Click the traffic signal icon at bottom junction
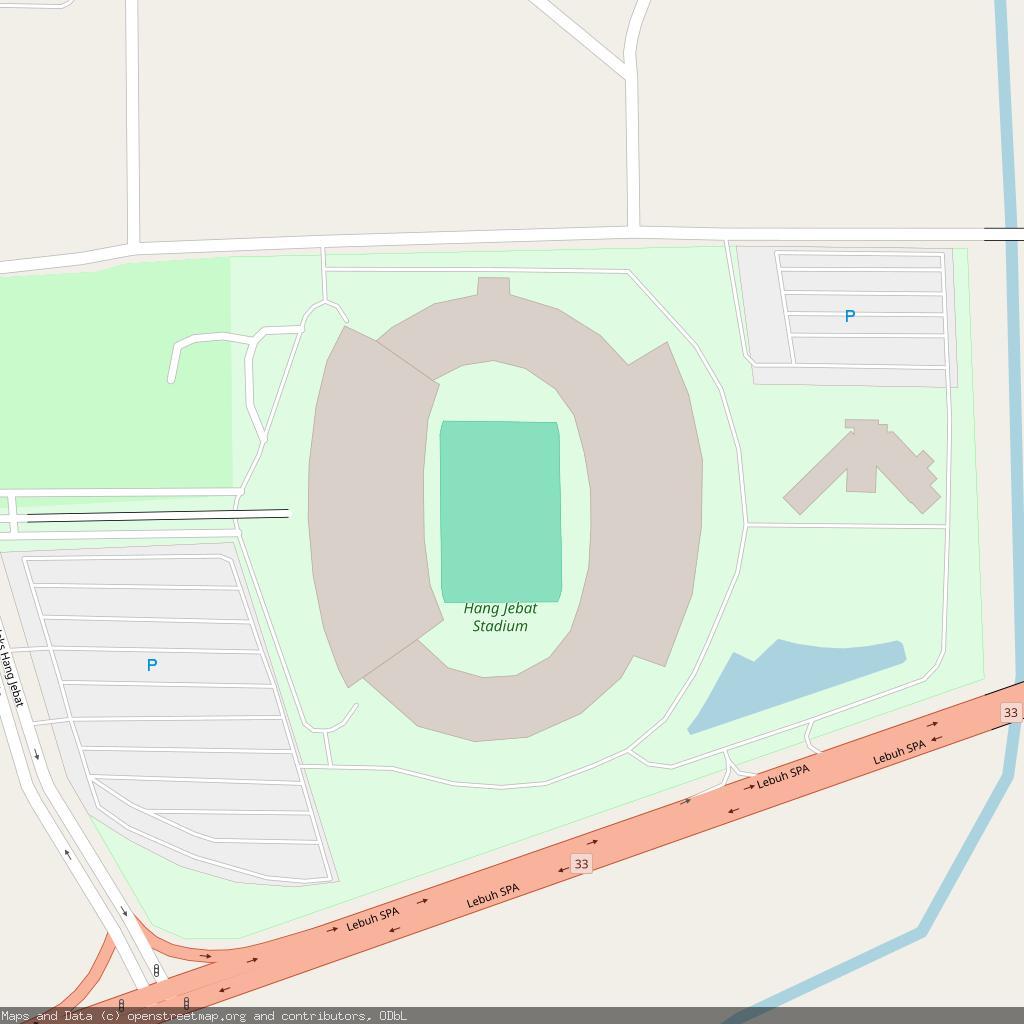This screenshot has height=1024, width=1024. click(186, 1002)
